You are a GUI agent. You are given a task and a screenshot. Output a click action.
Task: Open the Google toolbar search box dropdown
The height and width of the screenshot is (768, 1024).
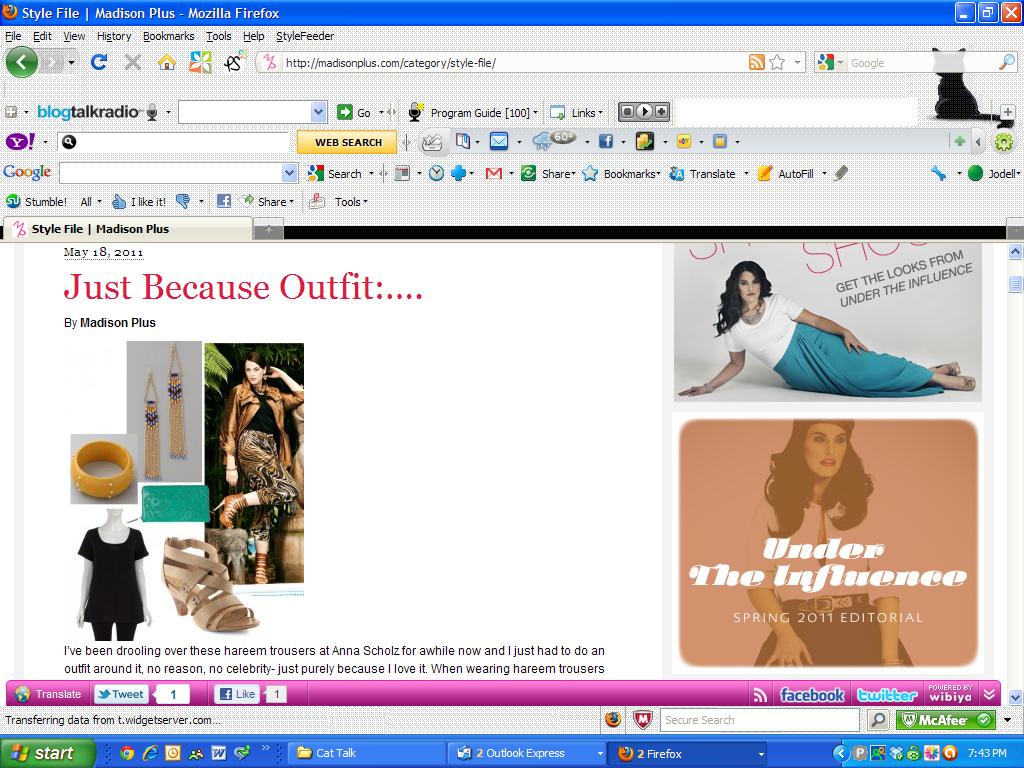click(x=289, y=173)
